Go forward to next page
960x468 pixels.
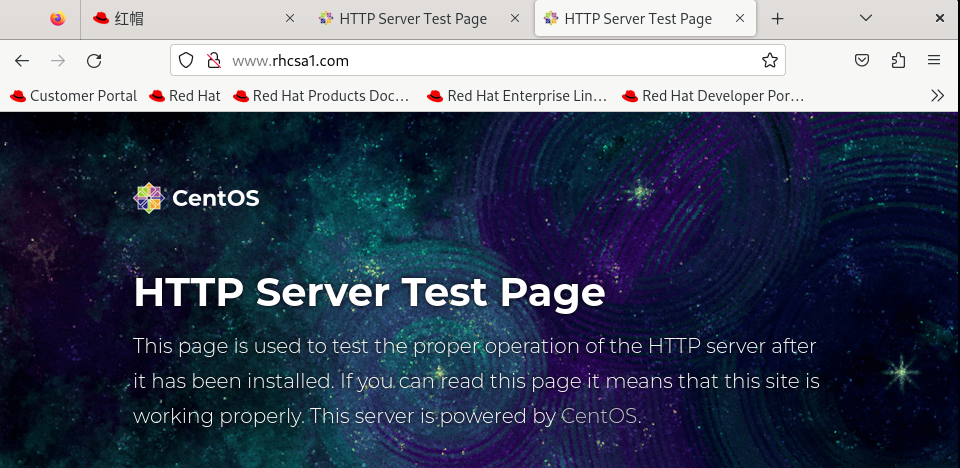58,61
